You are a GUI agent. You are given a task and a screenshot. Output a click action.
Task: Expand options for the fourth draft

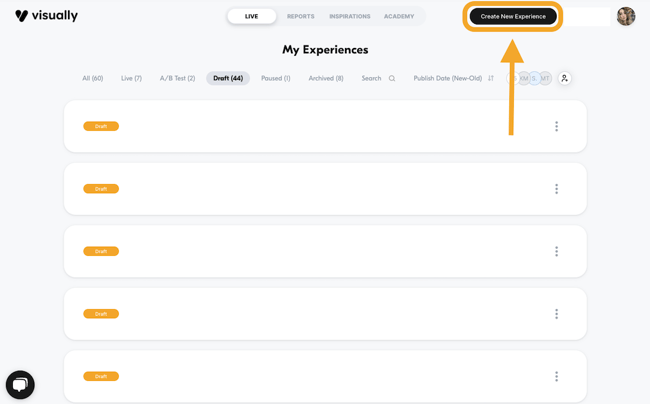(x=556, y=314)
